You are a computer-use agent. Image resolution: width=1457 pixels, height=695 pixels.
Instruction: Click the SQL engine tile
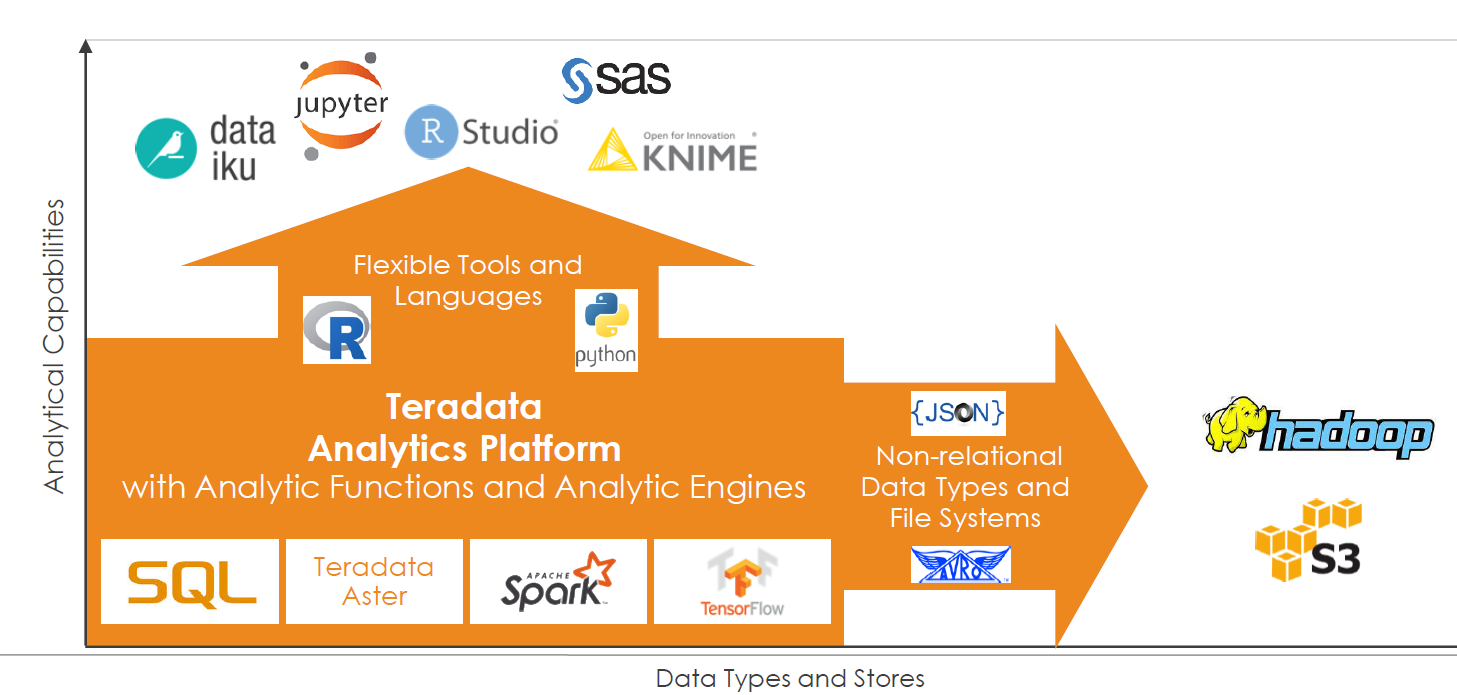190,581
